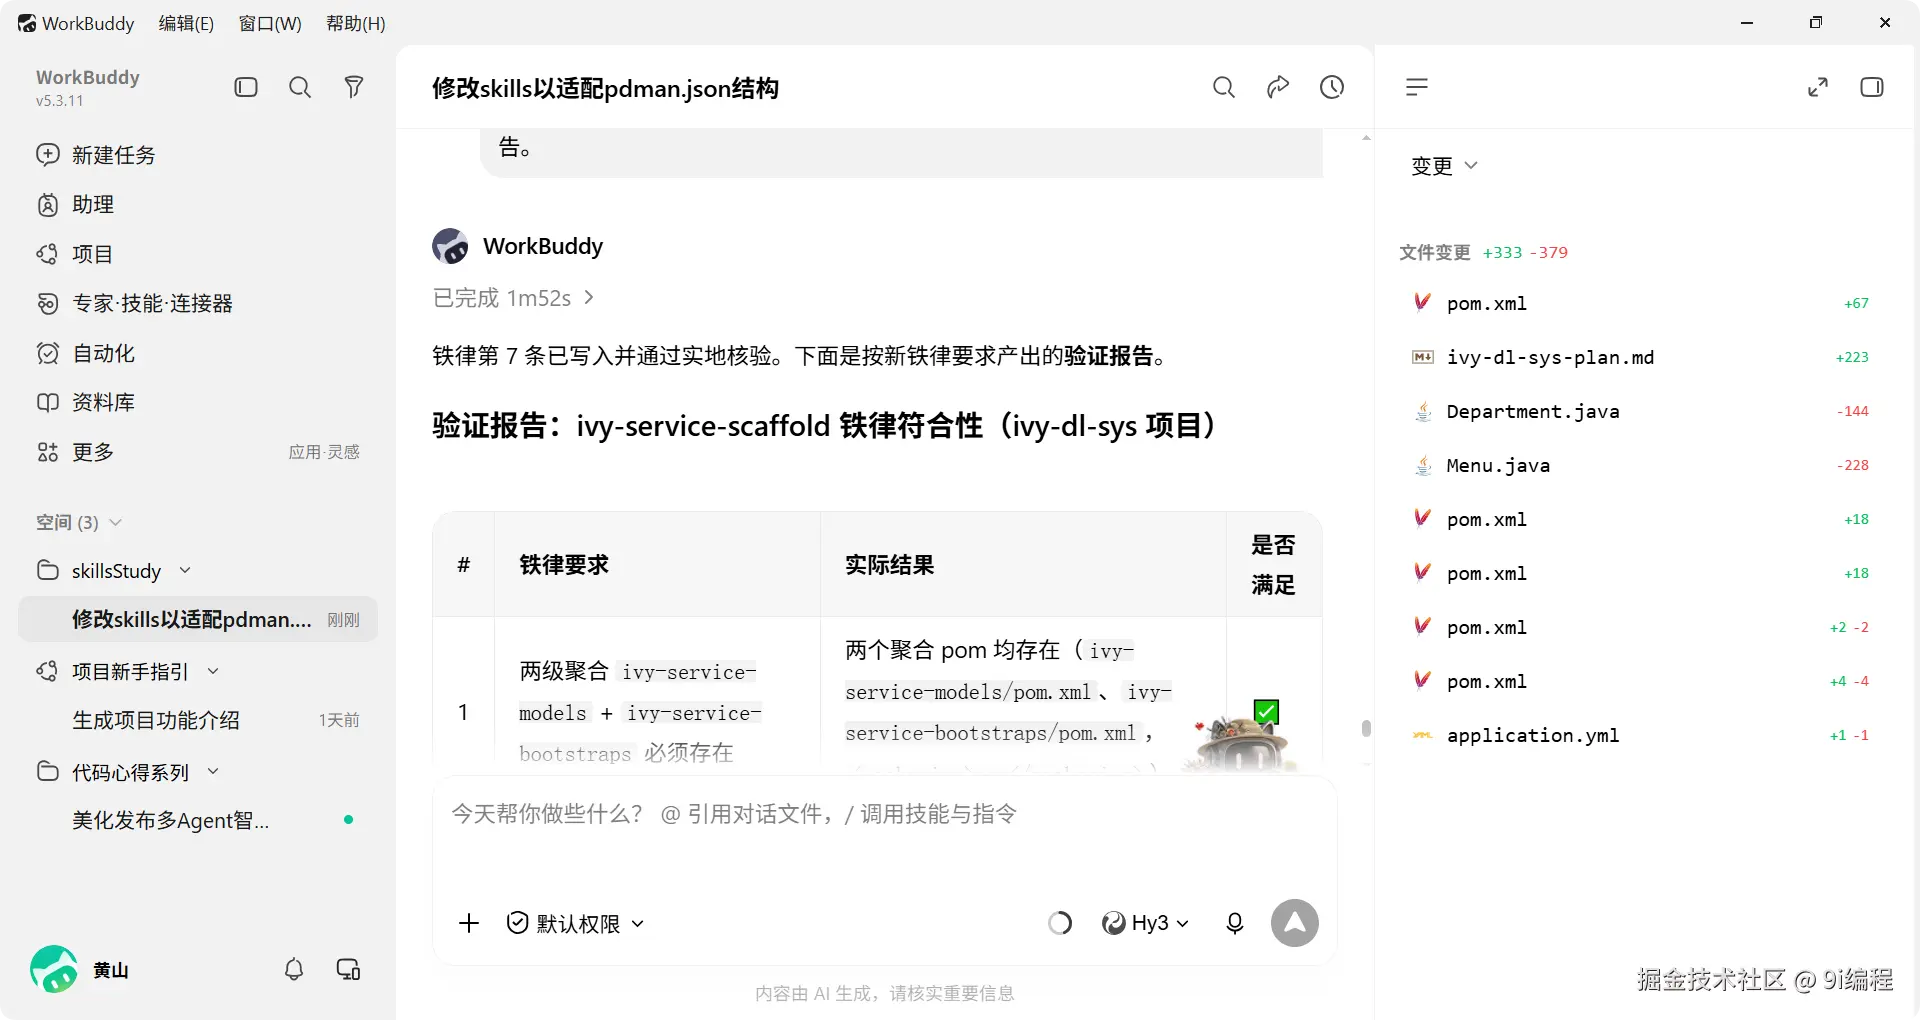Click the 文件变更 heading
The image size is (1920, 1020).
point(1434,252)
